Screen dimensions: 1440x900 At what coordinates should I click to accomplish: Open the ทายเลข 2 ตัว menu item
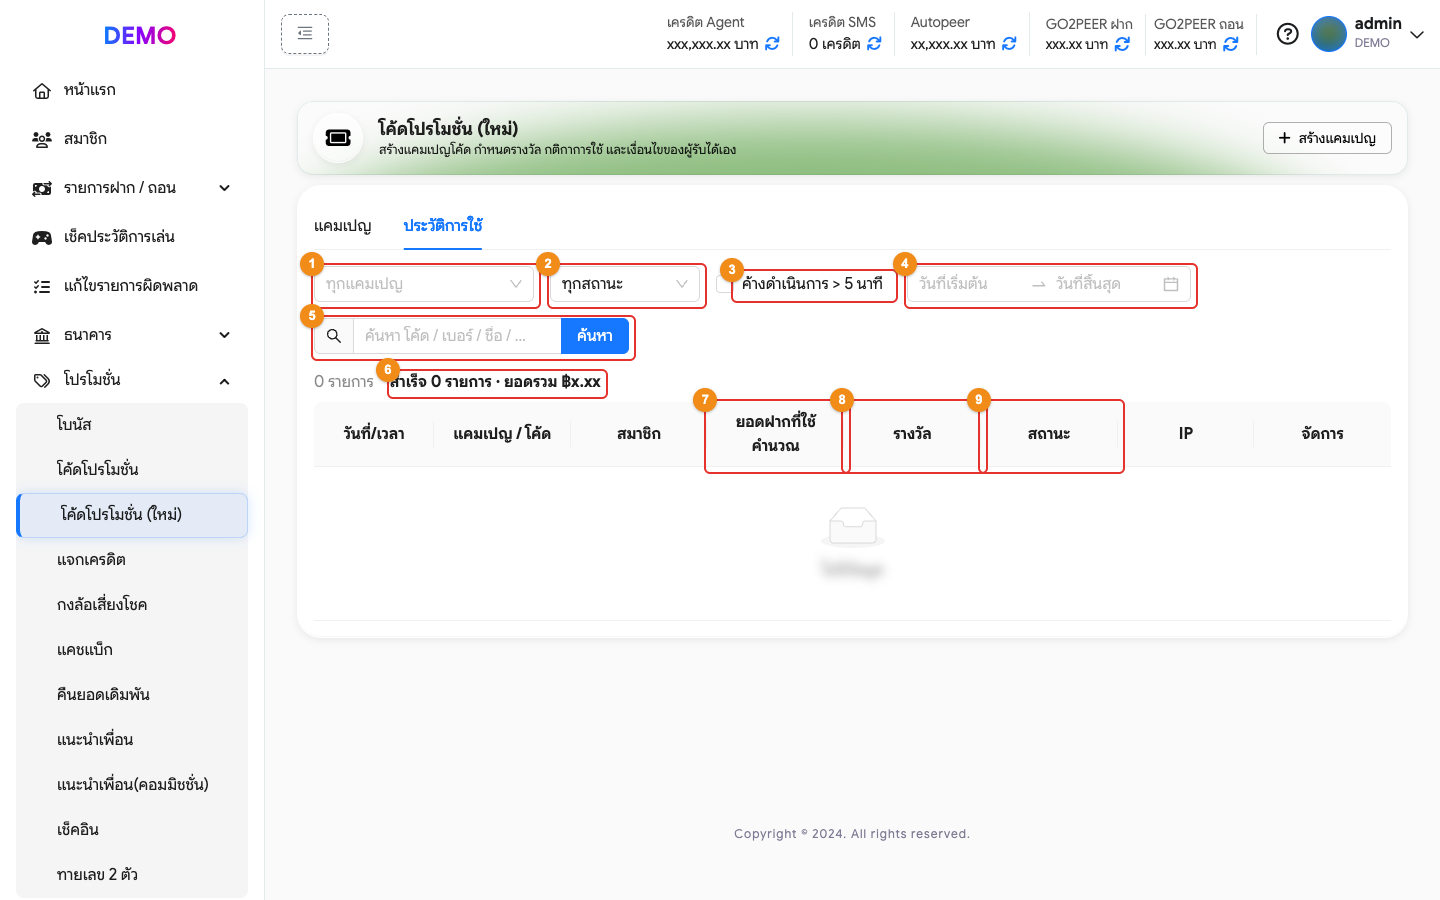click(x=132, y=875)
